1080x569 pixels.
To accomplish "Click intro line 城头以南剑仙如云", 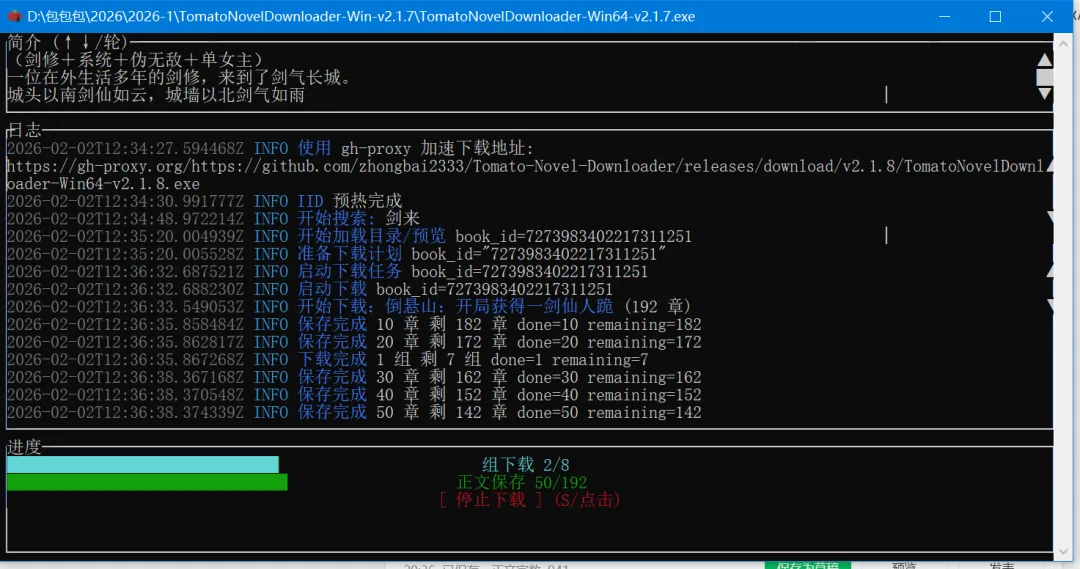I will [156, 95].
